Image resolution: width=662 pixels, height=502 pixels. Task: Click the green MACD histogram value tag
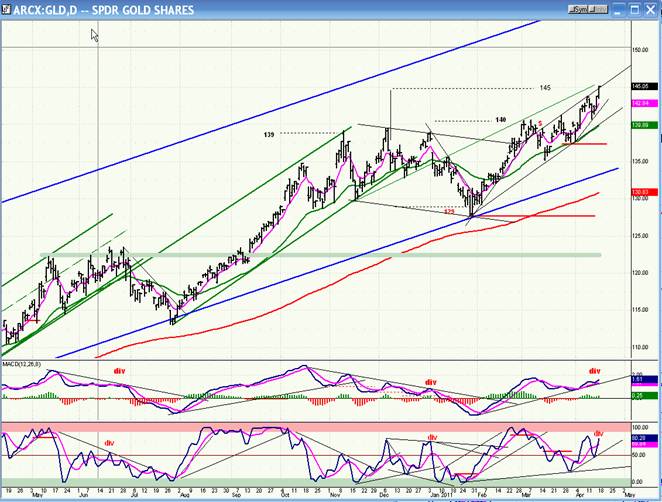click(645, 396)
